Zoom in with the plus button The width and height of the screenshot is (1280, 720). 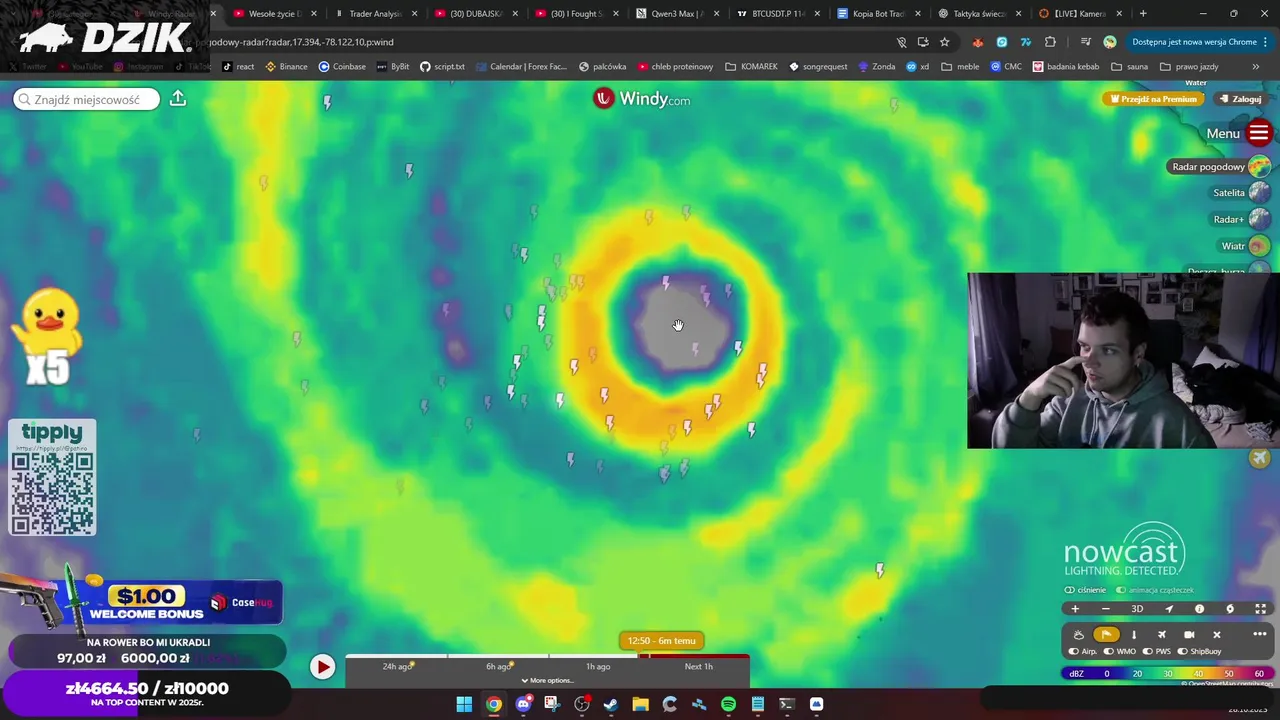click(1075, 609)
